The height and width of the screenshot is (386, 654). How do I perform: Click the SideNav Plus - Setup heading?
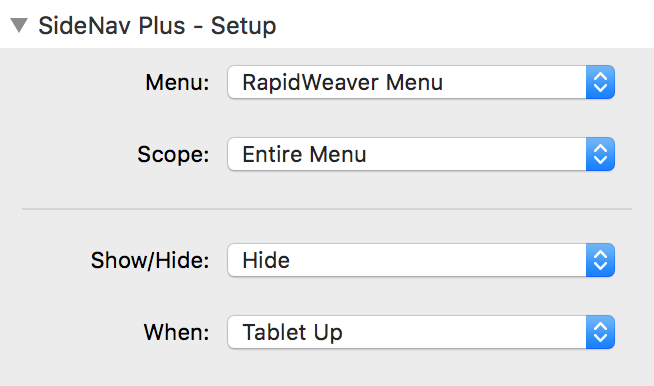coord(157,26)
